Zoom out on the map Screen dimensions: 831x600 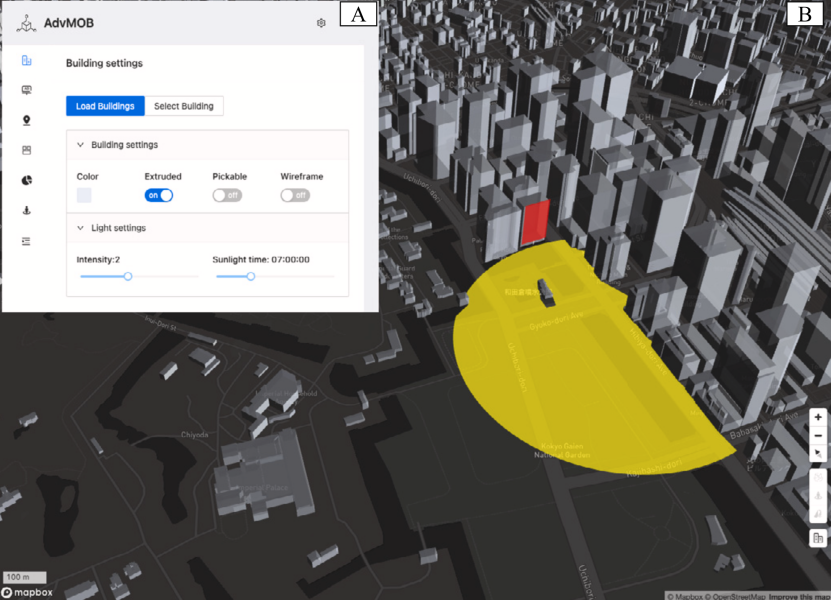click(818, 435)
